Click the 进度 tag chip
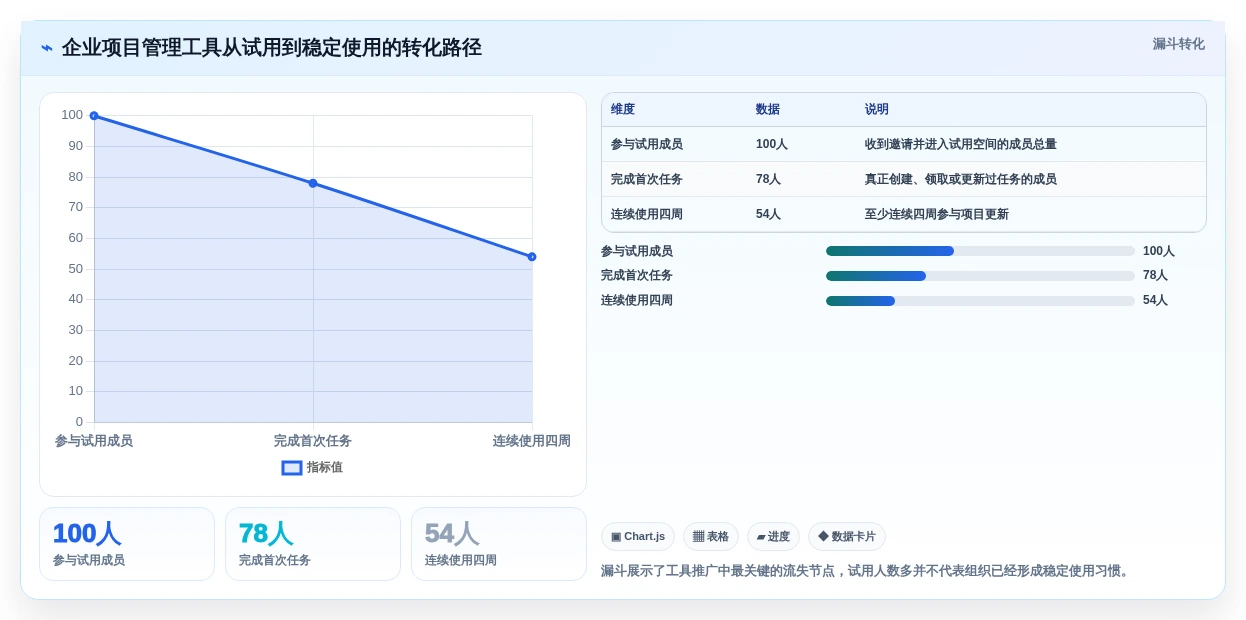Image resolution: width=1246 pixels, height=620 pixels. [x=773, y=537]
